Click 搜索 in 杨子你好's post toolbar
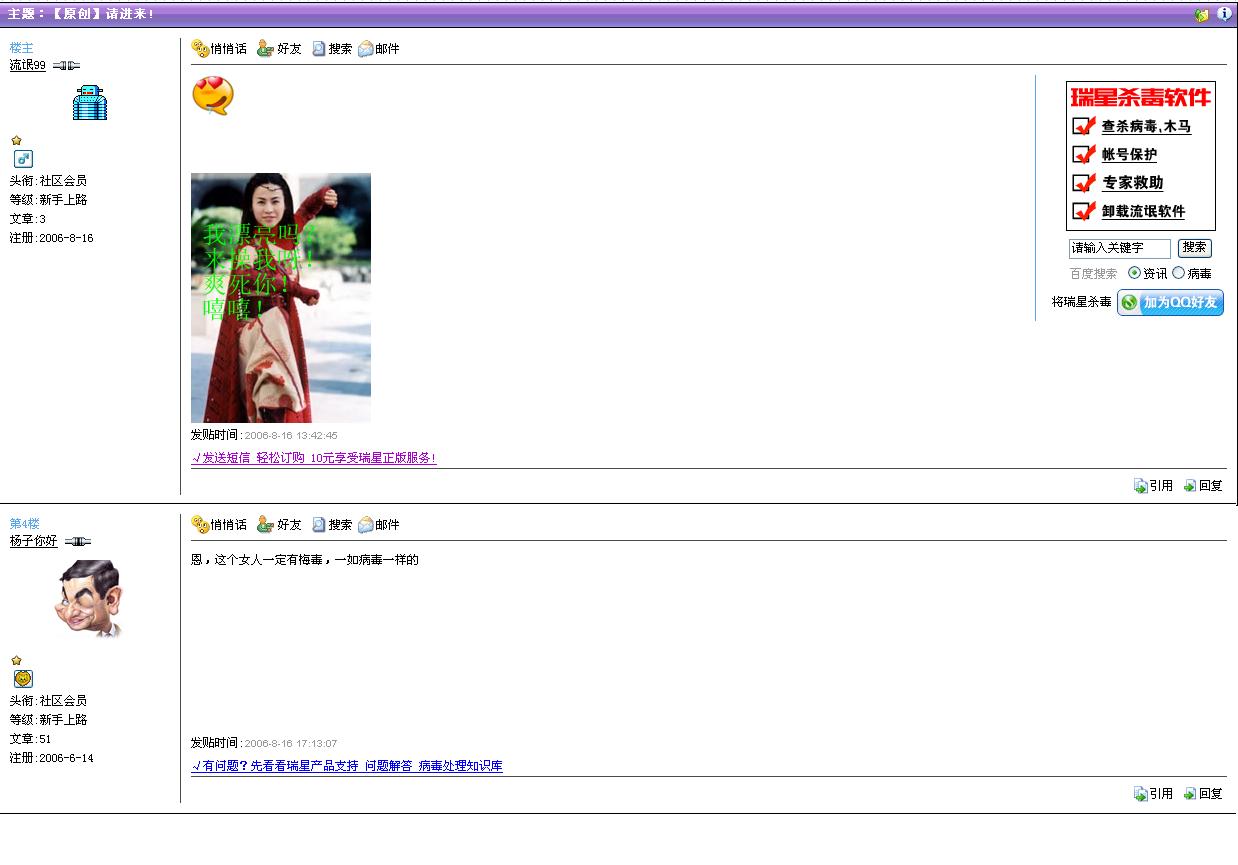 [x=332, y=524]
